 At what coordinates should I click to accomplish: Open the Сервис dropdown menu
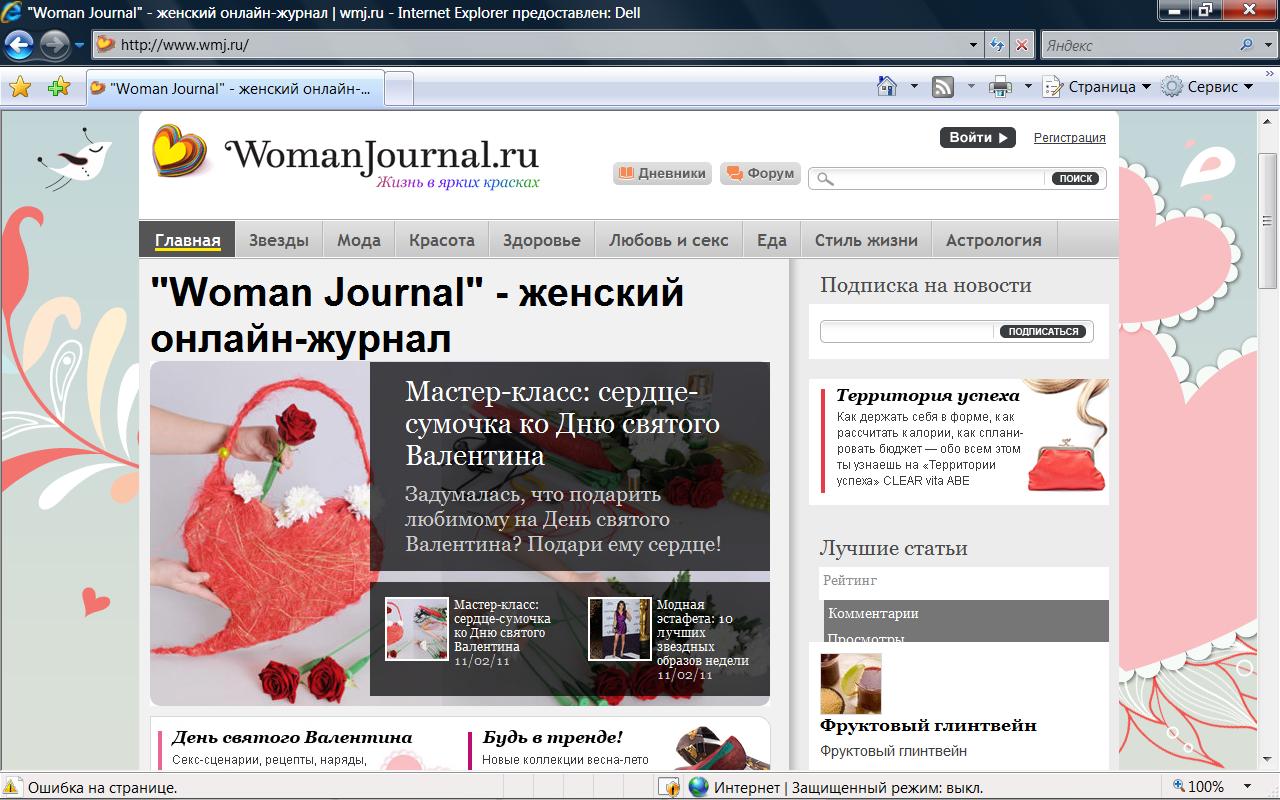[1208, 87]
